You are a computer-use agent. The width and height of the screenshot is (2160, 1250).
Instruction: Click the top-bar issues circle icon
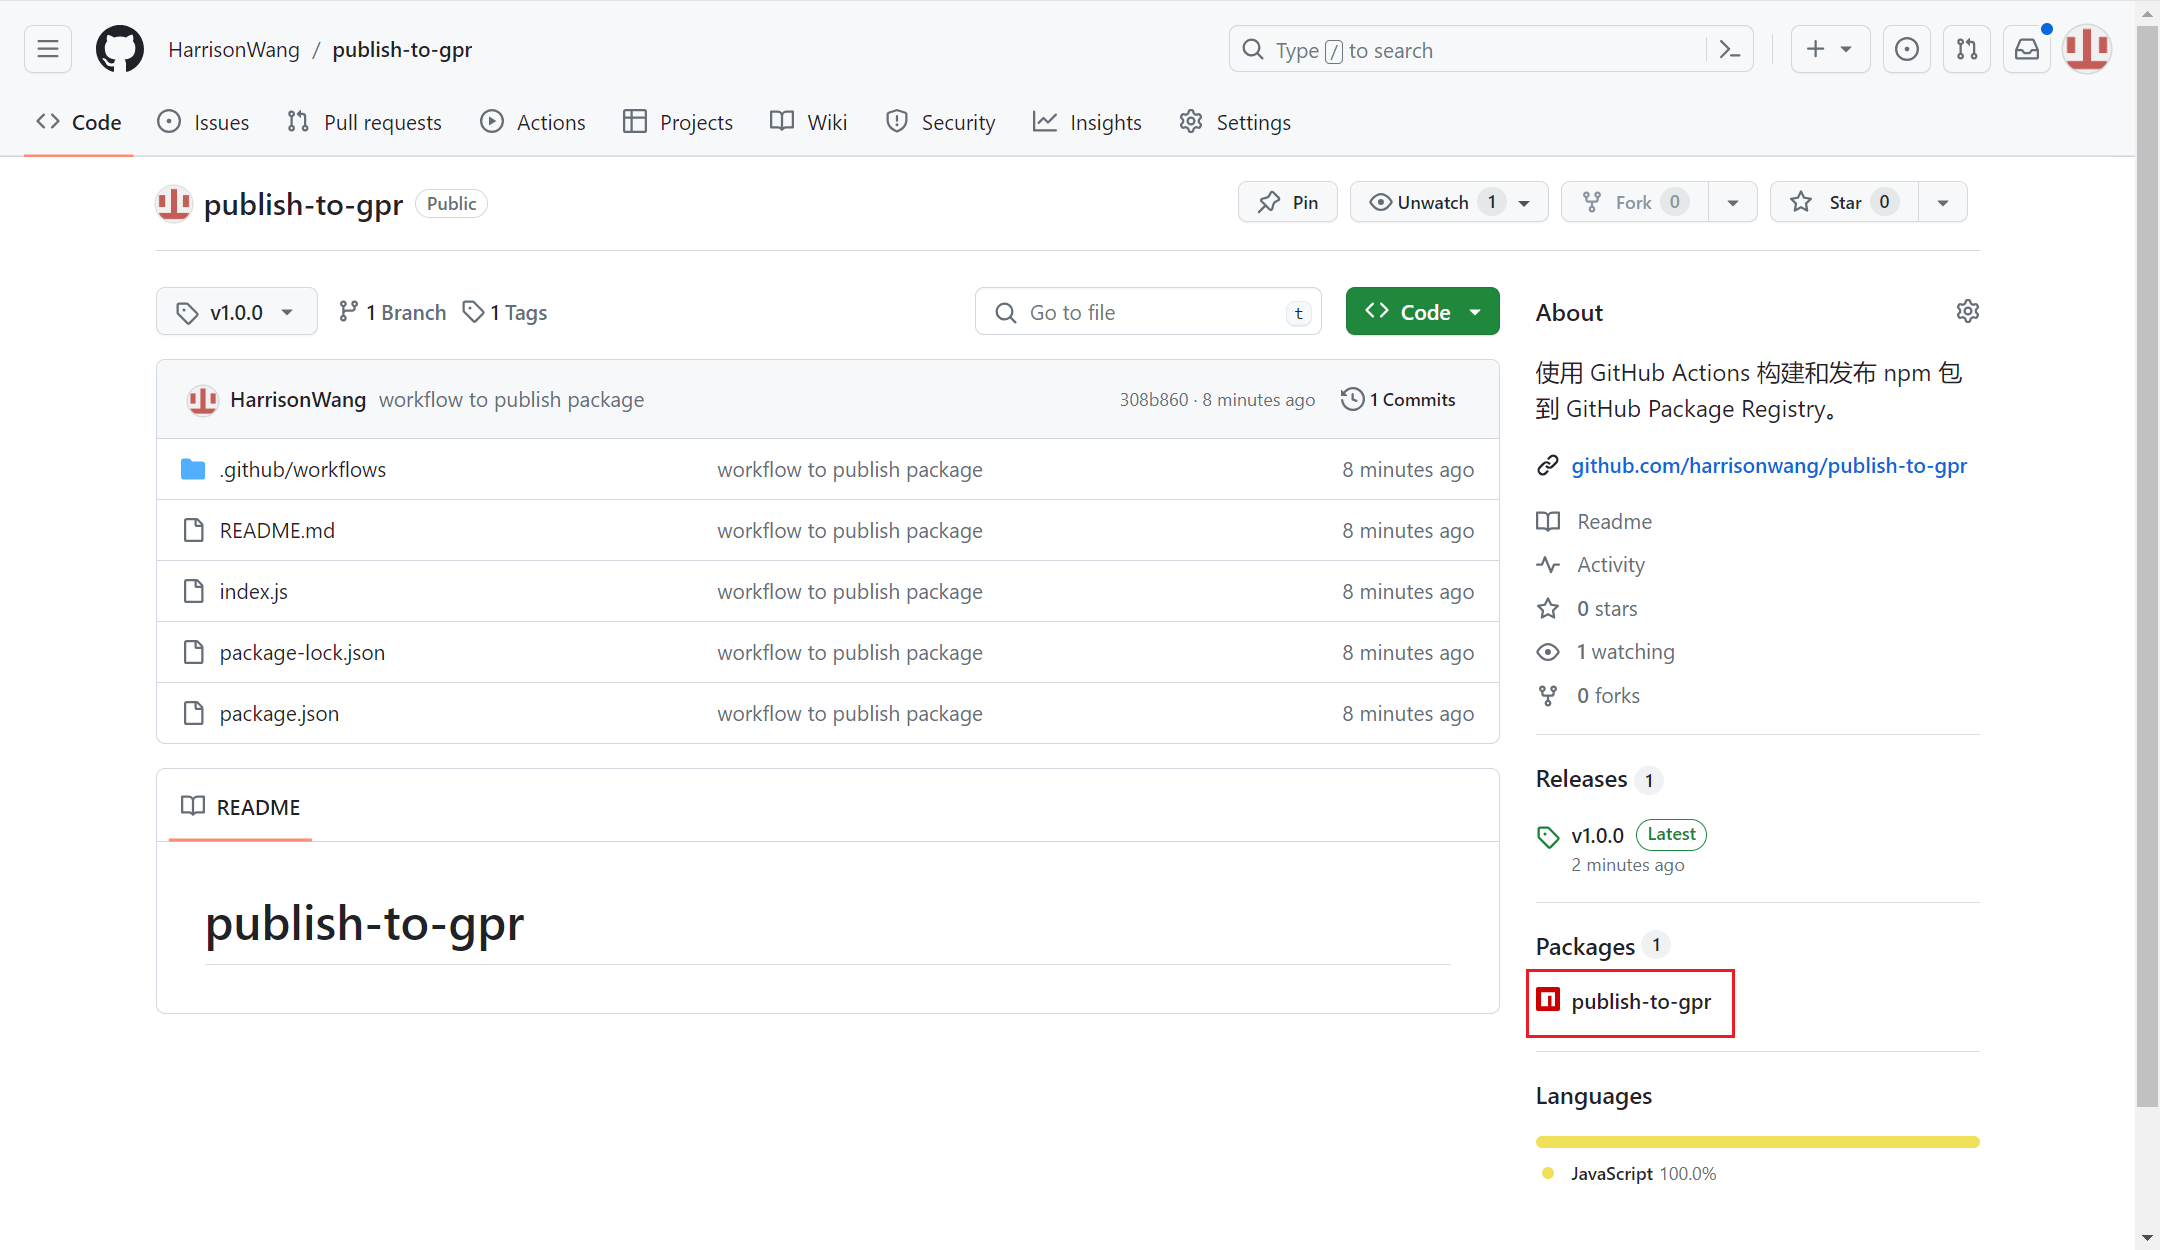point(1907,49)
